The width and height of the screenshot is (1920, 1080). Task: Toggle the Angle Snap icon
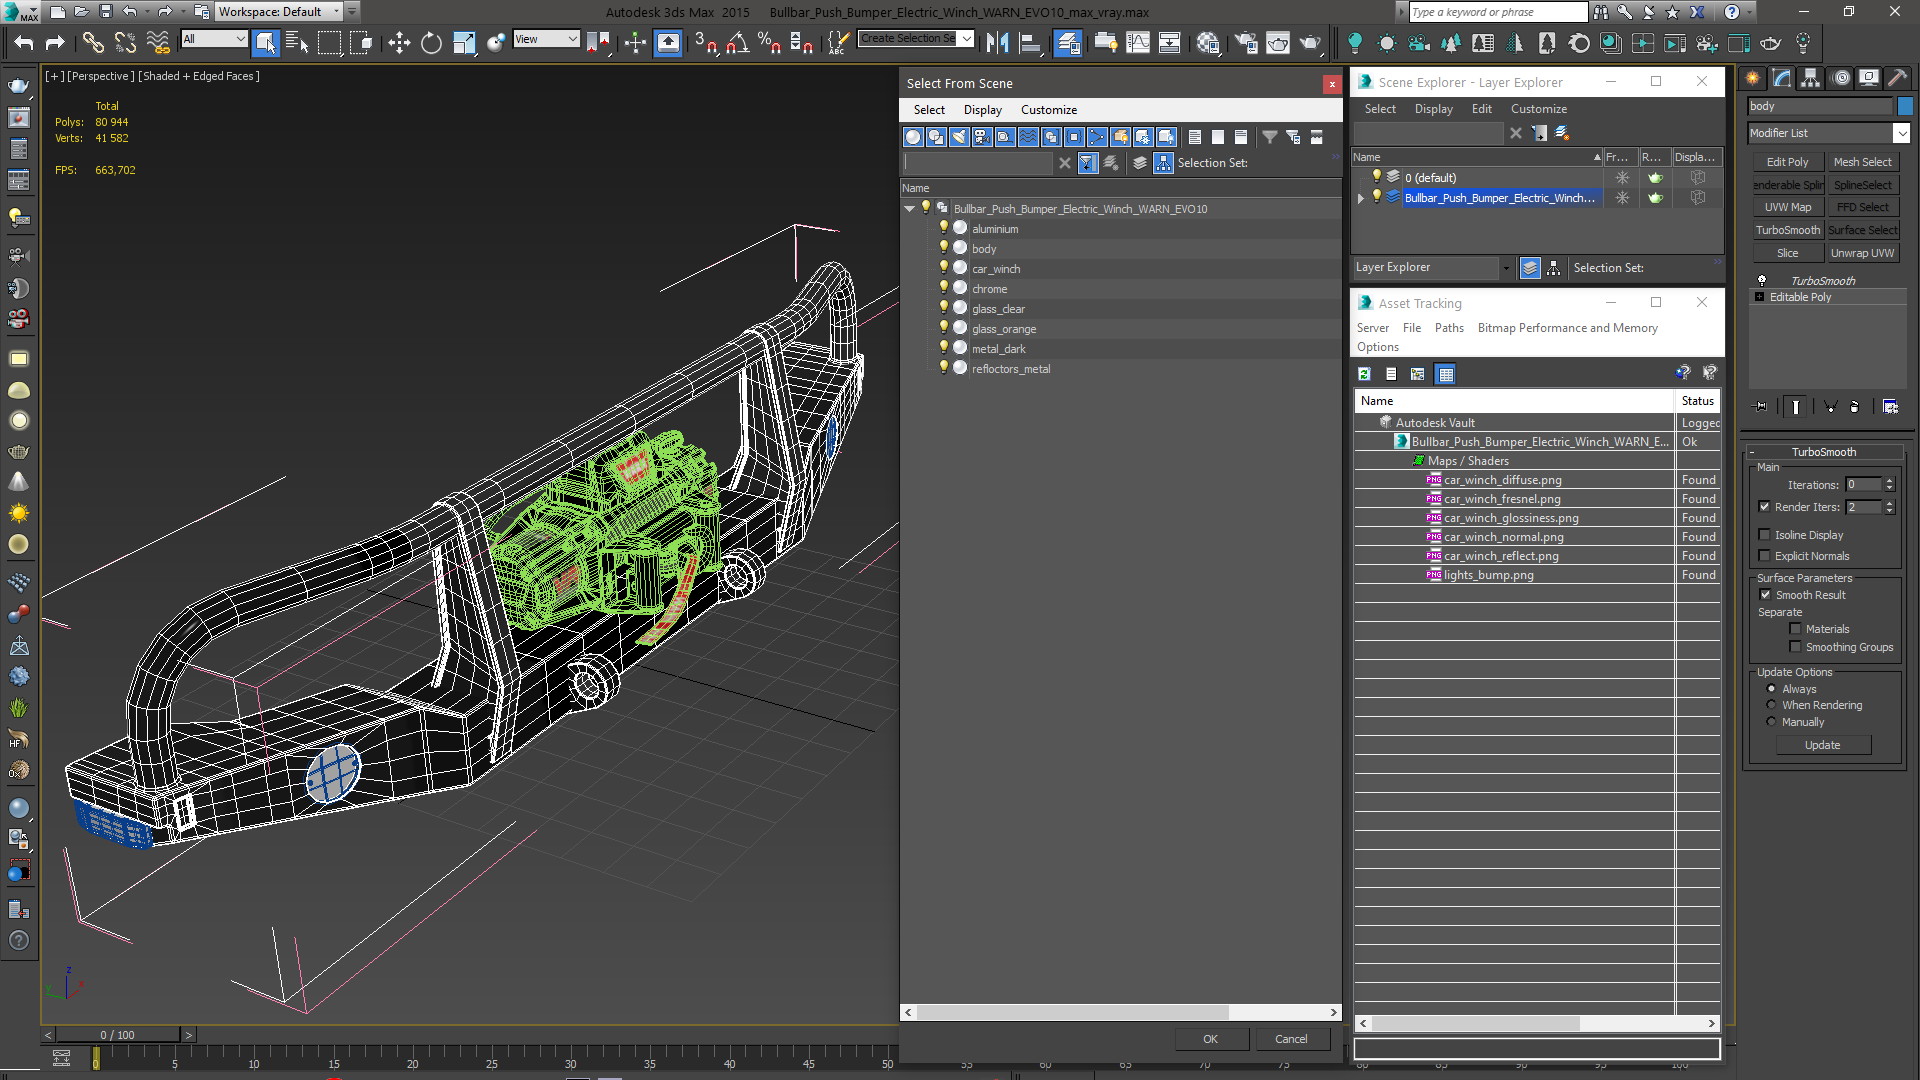click(738, 43)
